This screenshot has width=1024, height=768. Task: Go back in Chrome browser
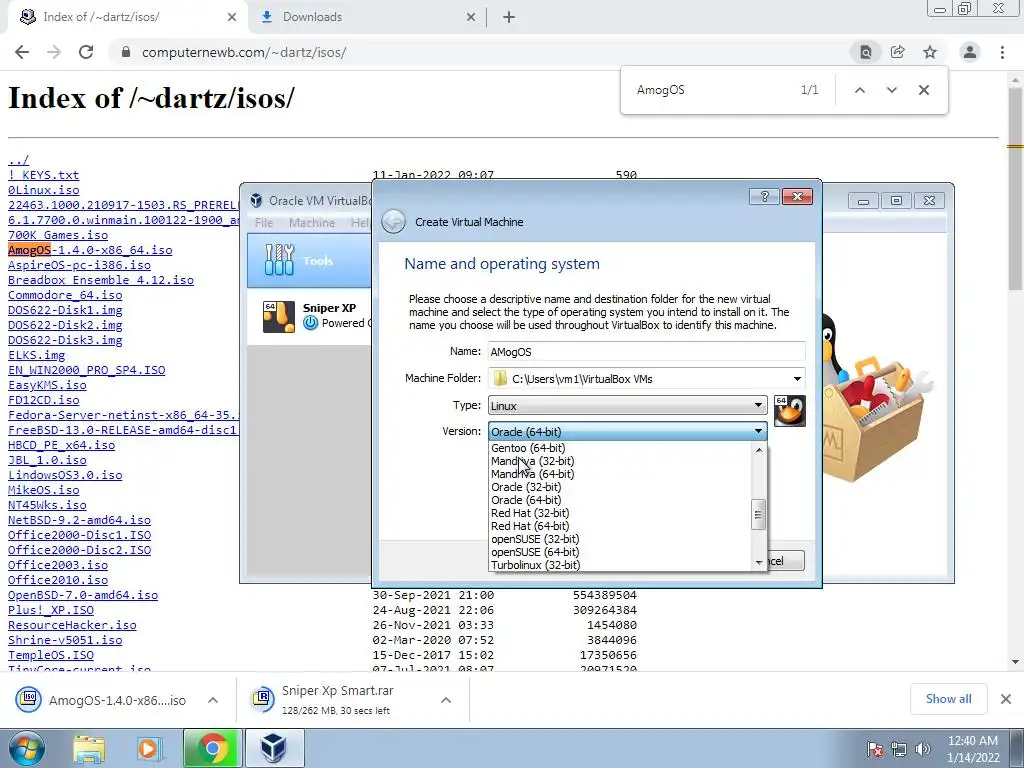point(22,52)
